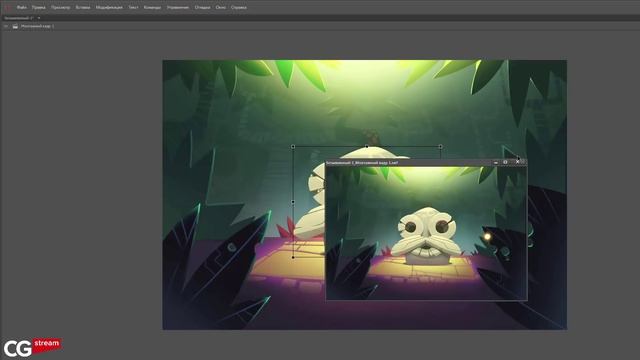
Task: Click the glowing firefly in the SWF preview
Action: coord(487,237)
